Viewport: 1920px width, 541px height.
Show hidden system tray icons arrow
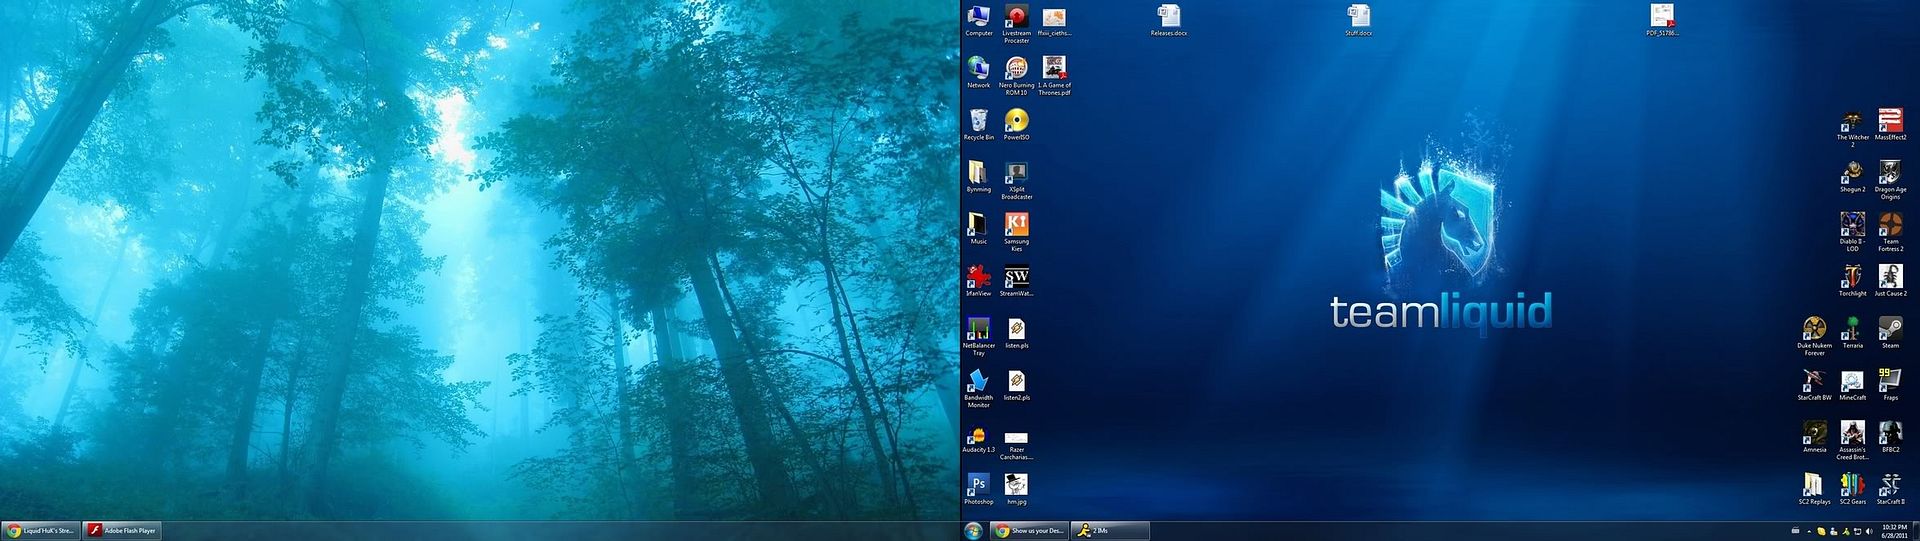tap(1808, 531)
